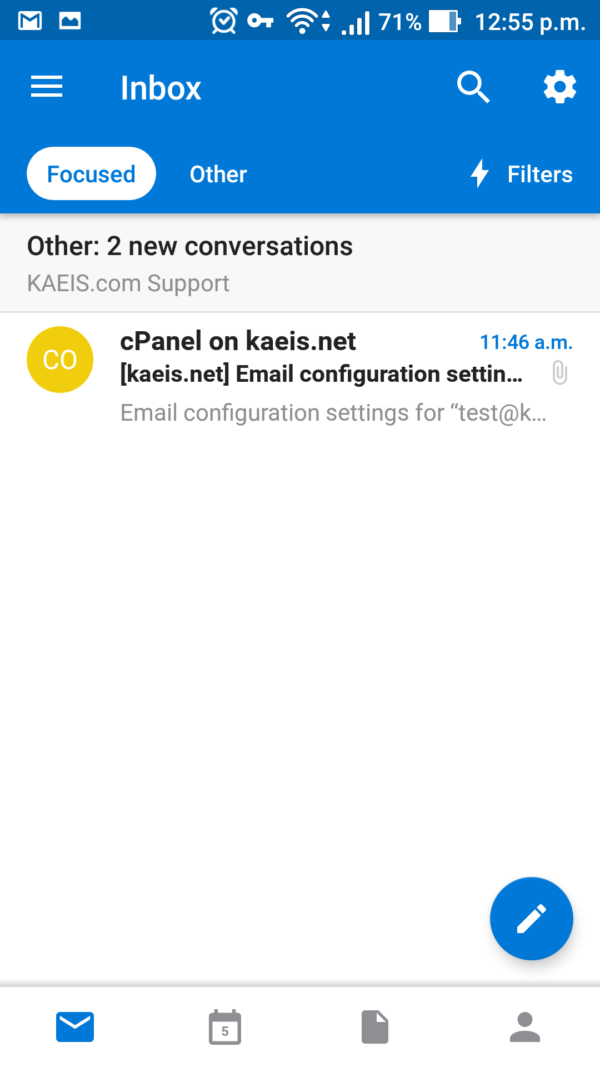Tap the attachment paperclip icon
Image resolution: width=600 pixels, height=1067 pixels.
tap(560, 374)
